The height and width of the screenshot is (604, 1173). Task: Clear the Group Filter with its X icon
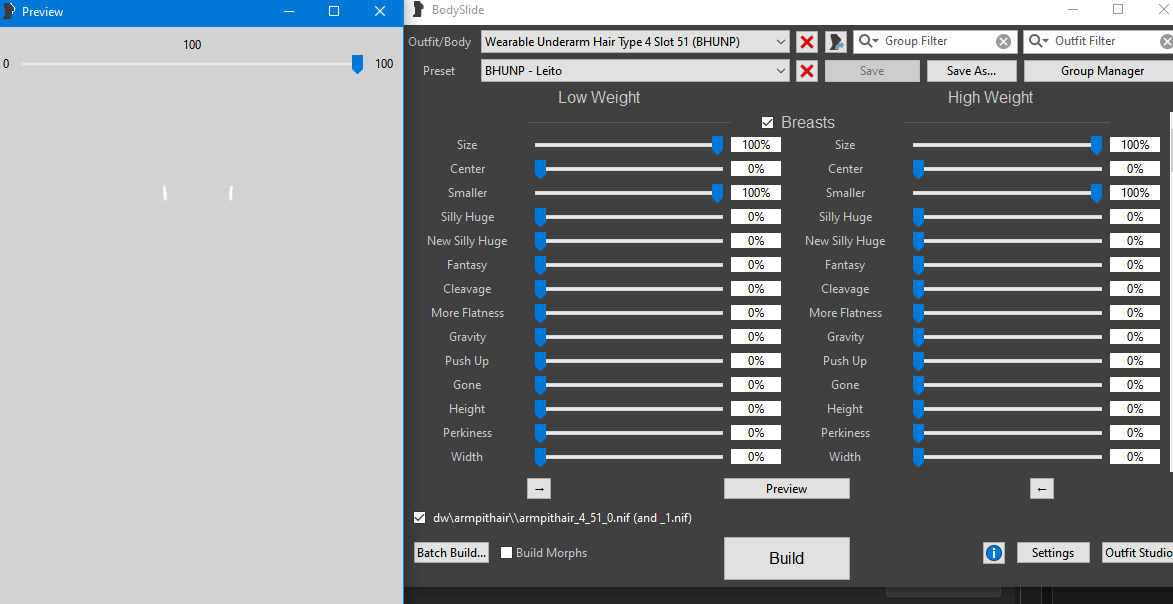tap(1003, 42)
